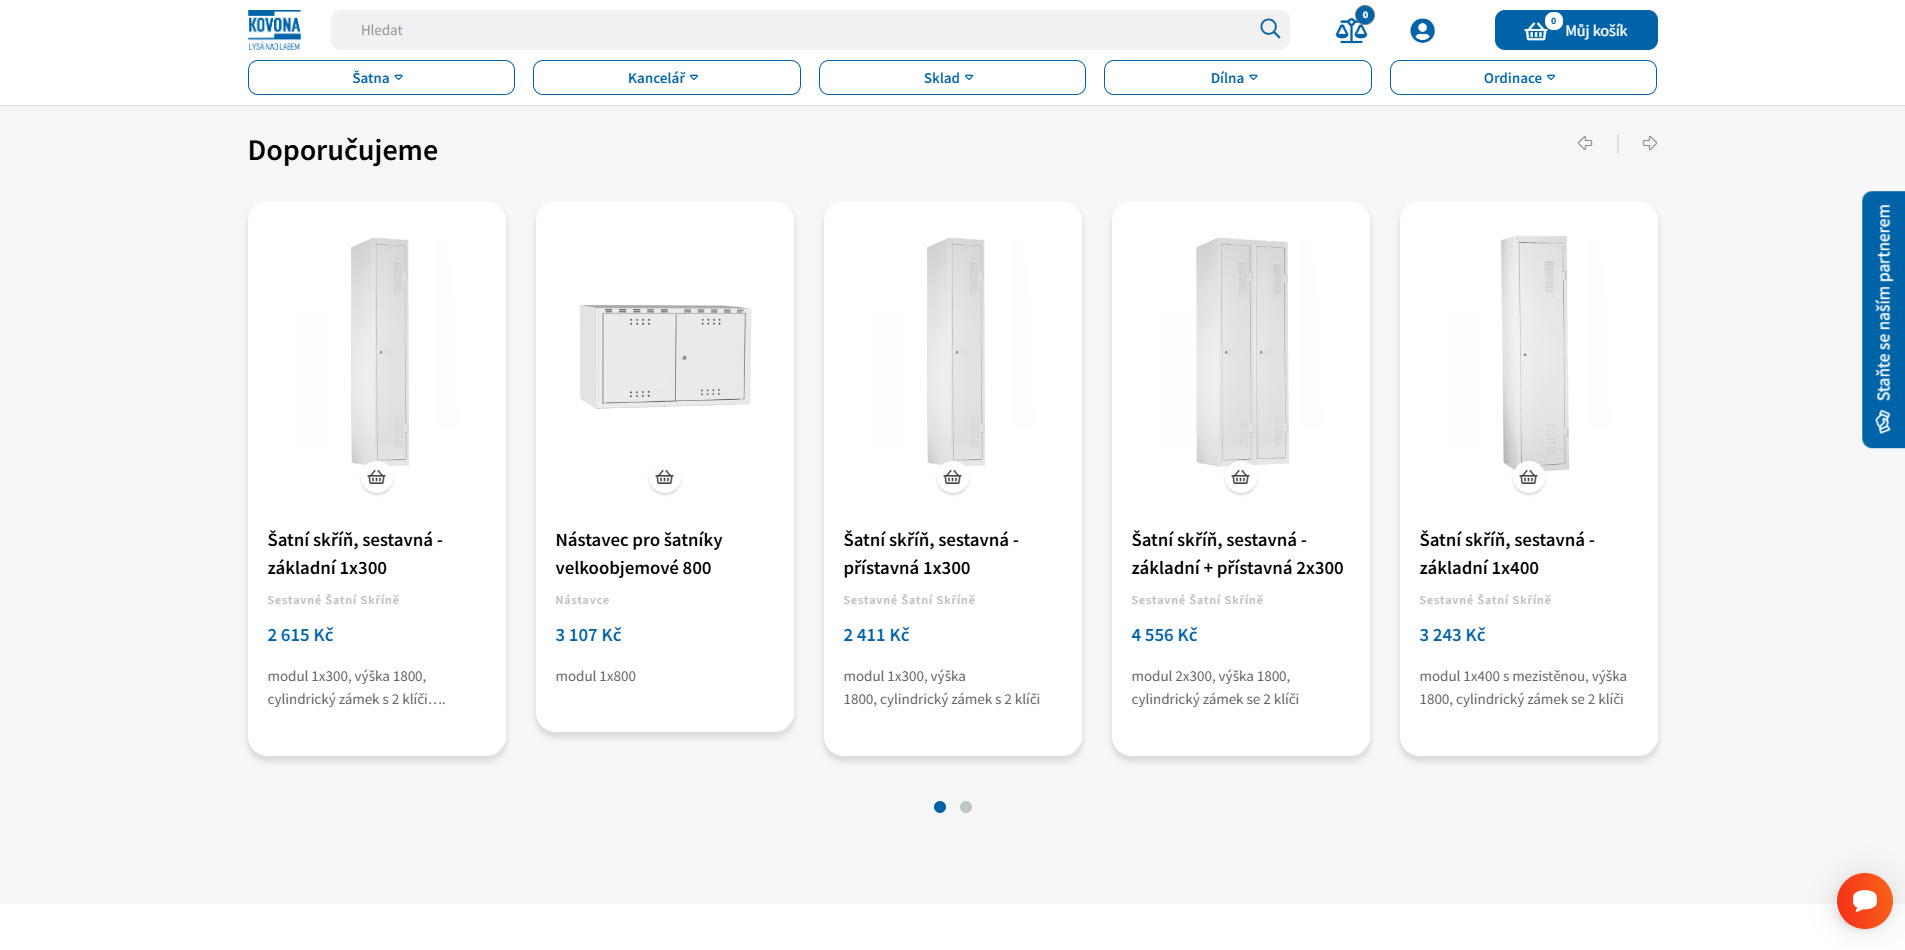The width and height of the screenshot is (1905, 950).
Task: Add Šatní skříň základní 1x300 to basket
Action: [376, 478]
